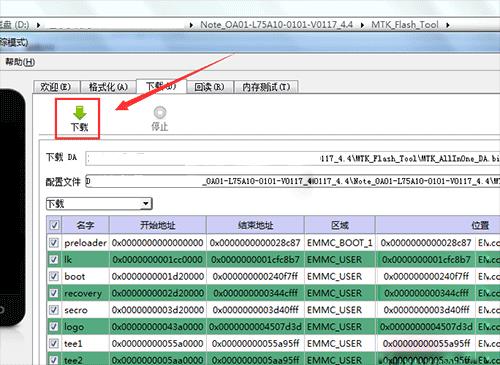The image size is (500, 365).
Task: Expand breadcrumb arrow after drive (D:)
Action: pyautogui.click(x=38, y=25)
